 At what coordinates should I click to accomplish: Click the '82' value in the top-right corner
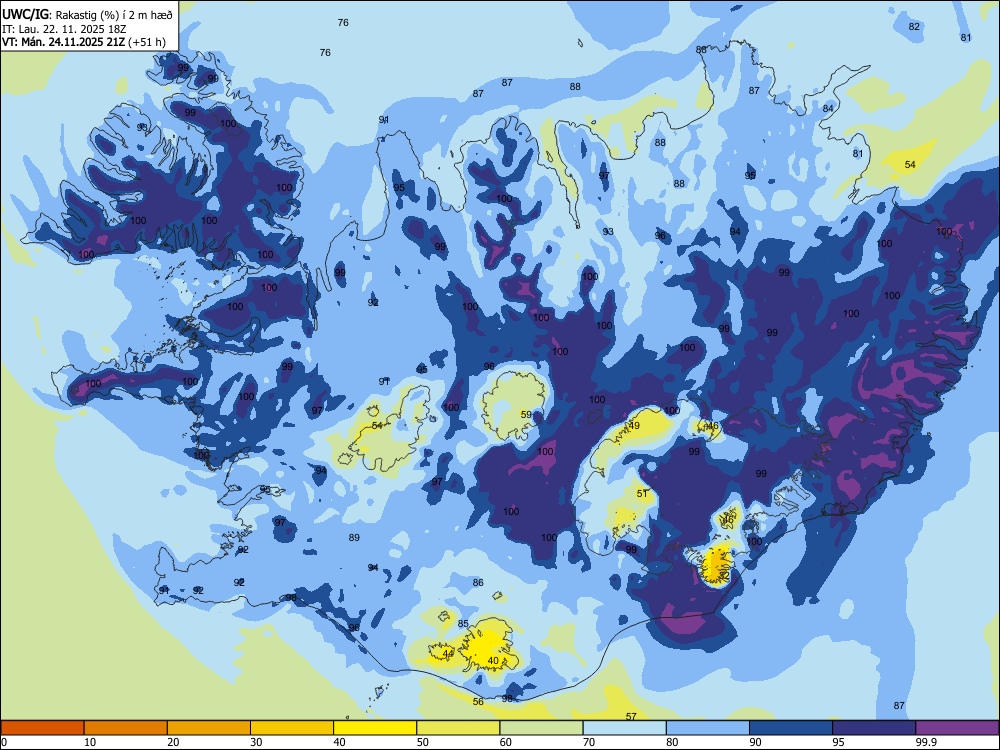point(915,27)
